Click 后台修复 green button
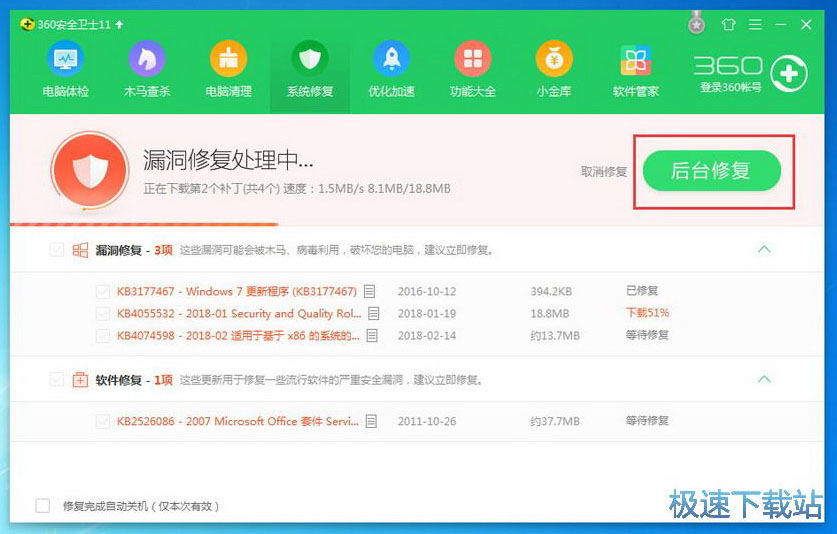This screenshot has height=534, width=837. click(712, 170)
